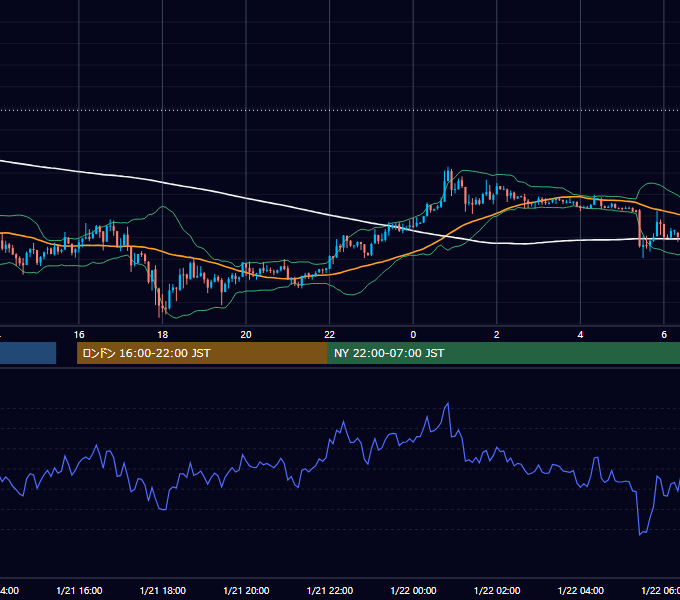Click the 18 hour label on the price chart axis
Screen dimensions: 680x600
tap(162, 335)
